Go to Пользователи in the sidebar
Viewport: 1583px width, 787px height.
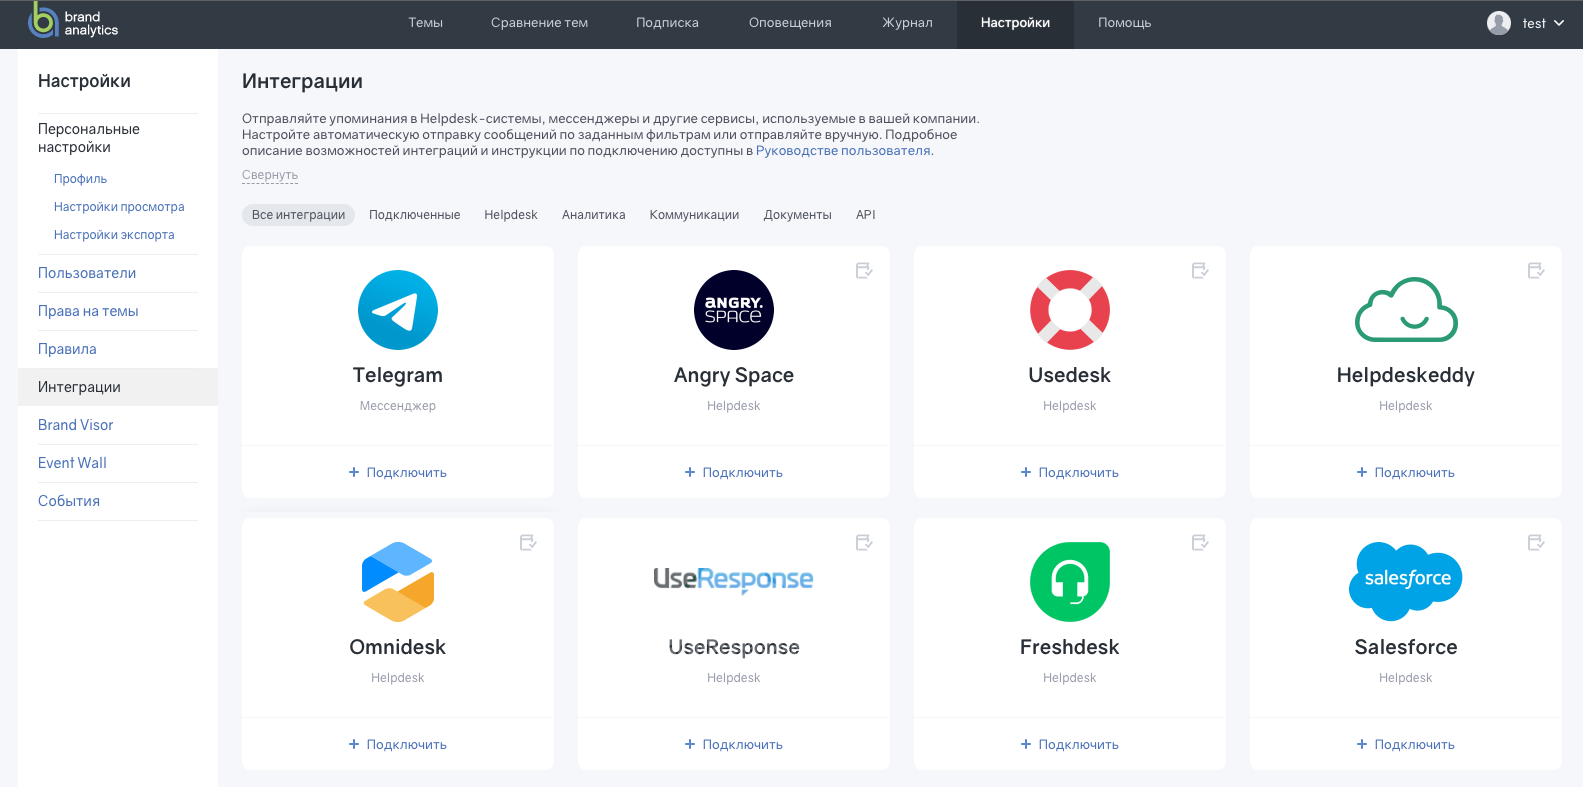[x=87, y=273]
